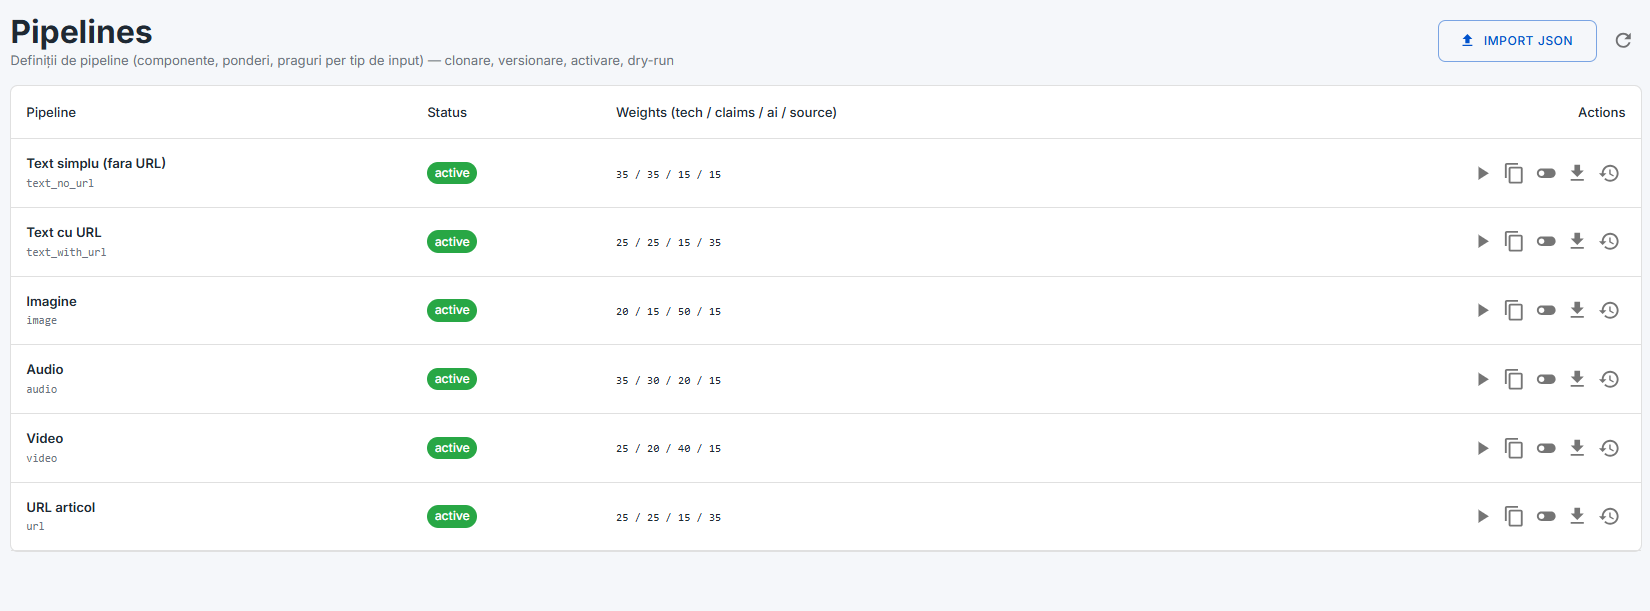Click the refresh icon beside Import JSON
Image resolution: width=1650 pixels, height=611 pixels.
pyautogui.click(x=1623, y=41)
